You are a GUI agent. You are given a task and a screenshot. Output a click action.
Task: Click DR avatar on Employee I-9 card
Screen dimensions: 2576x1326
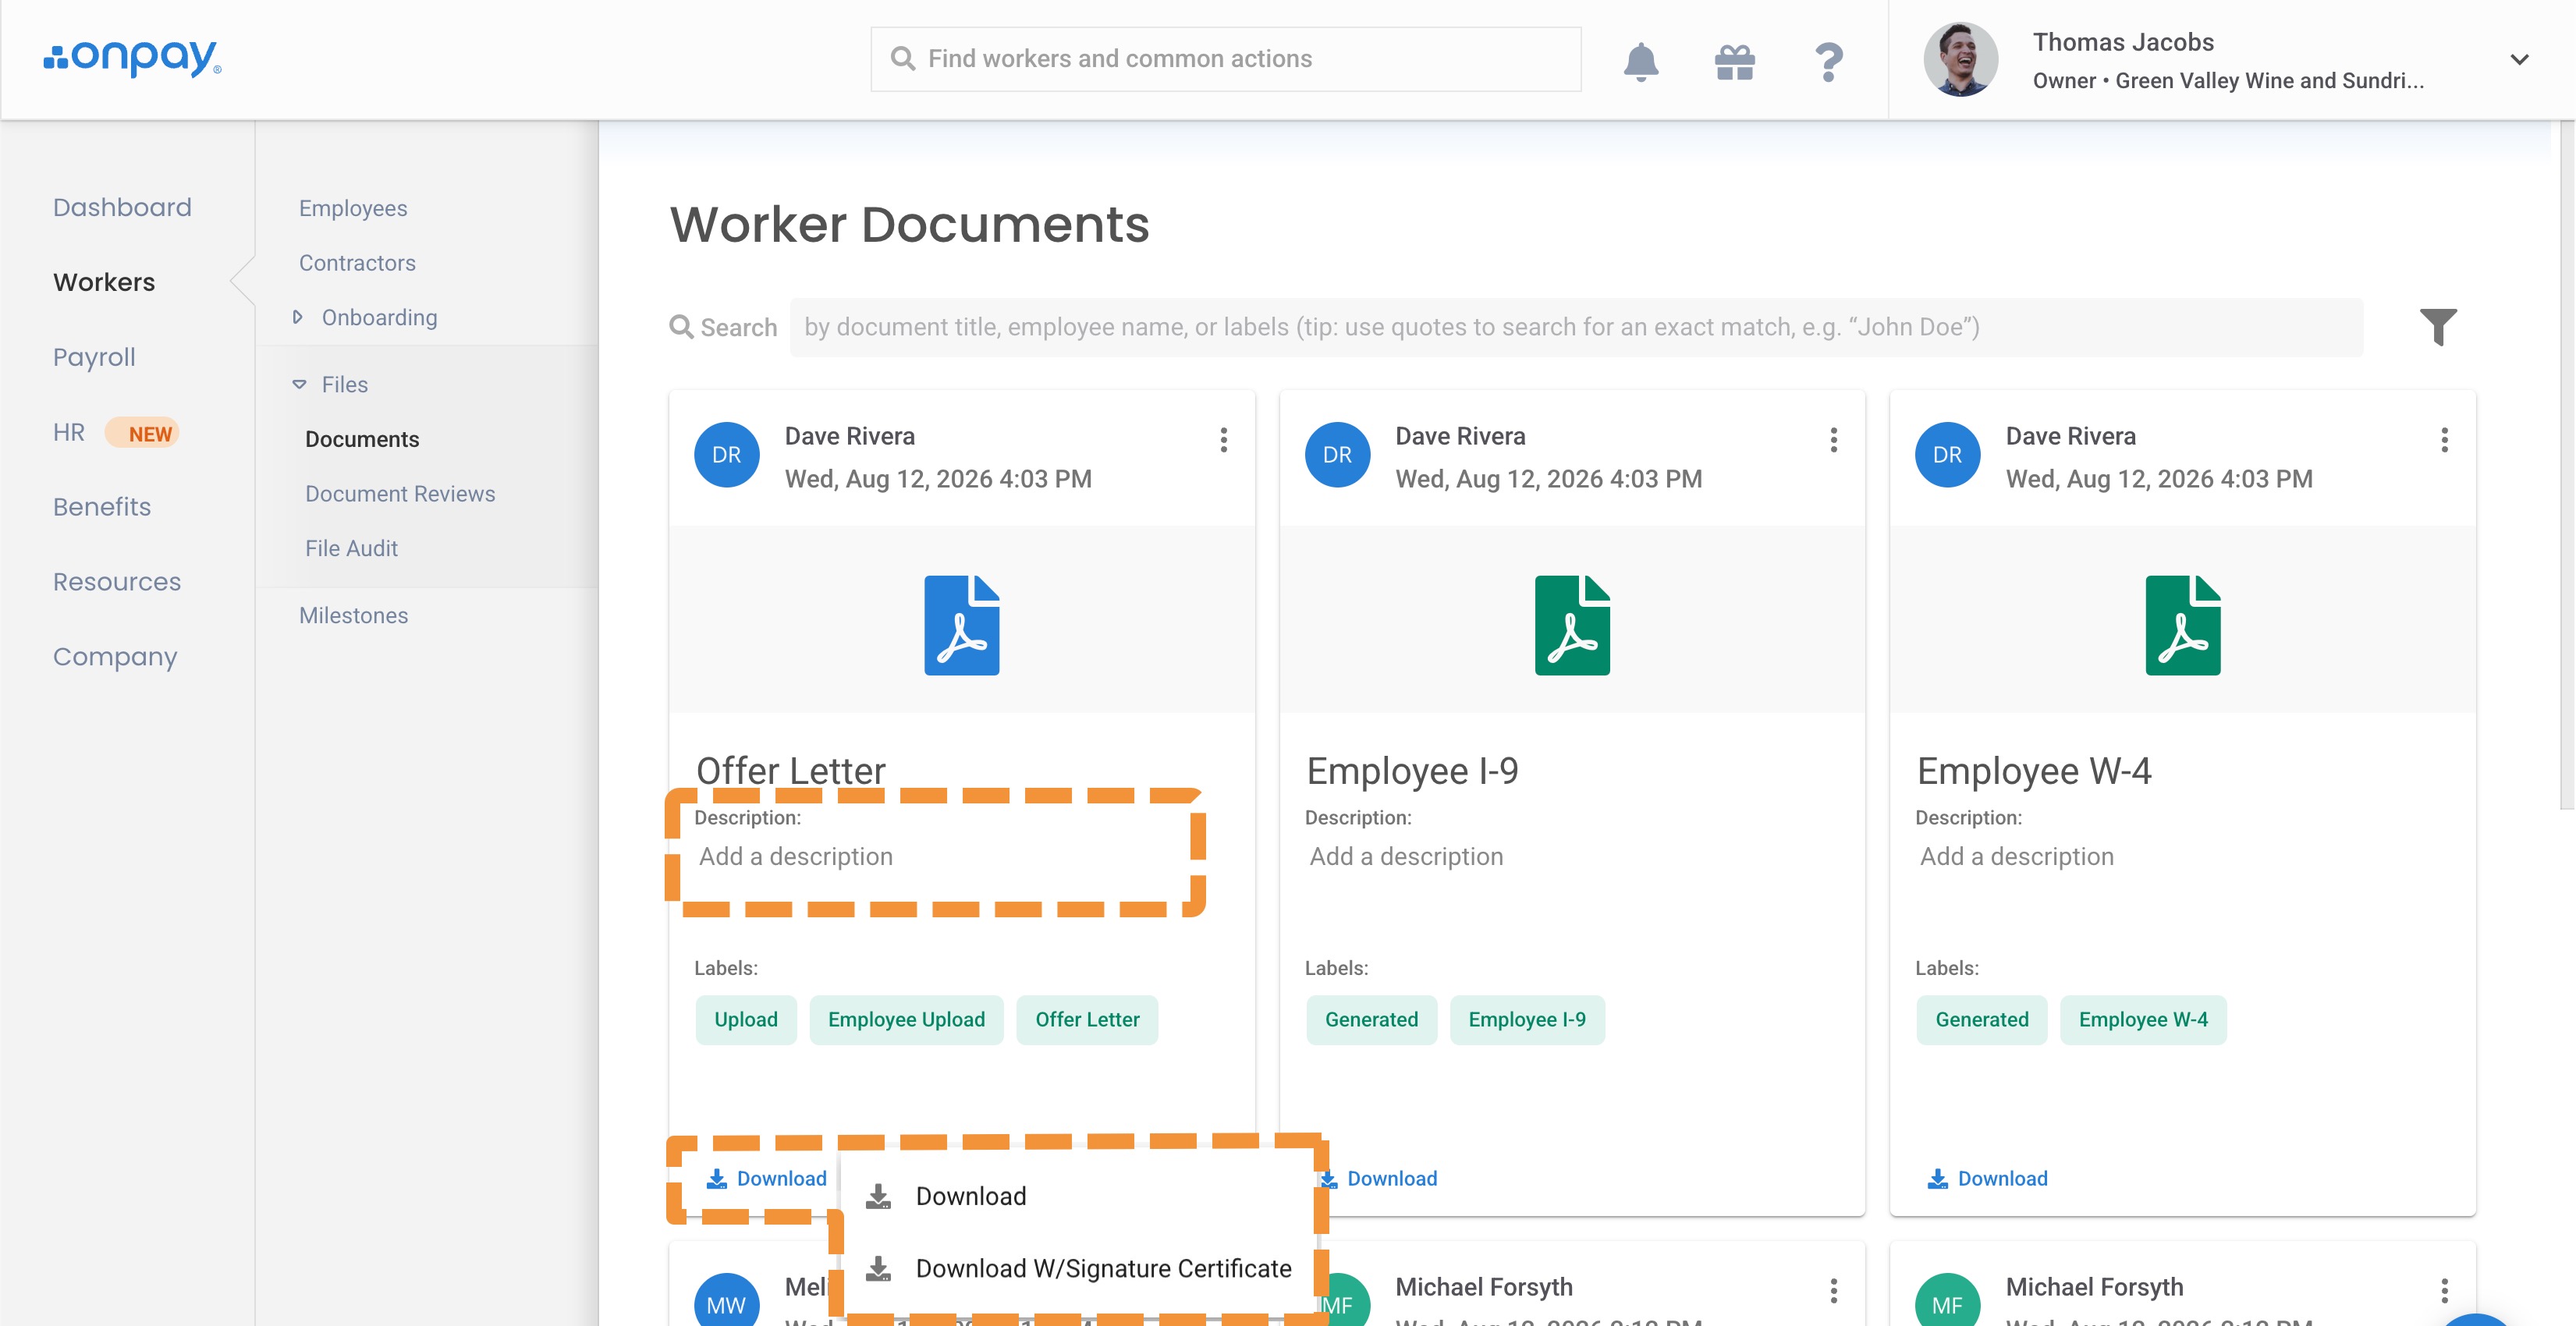click(1337, 455)
